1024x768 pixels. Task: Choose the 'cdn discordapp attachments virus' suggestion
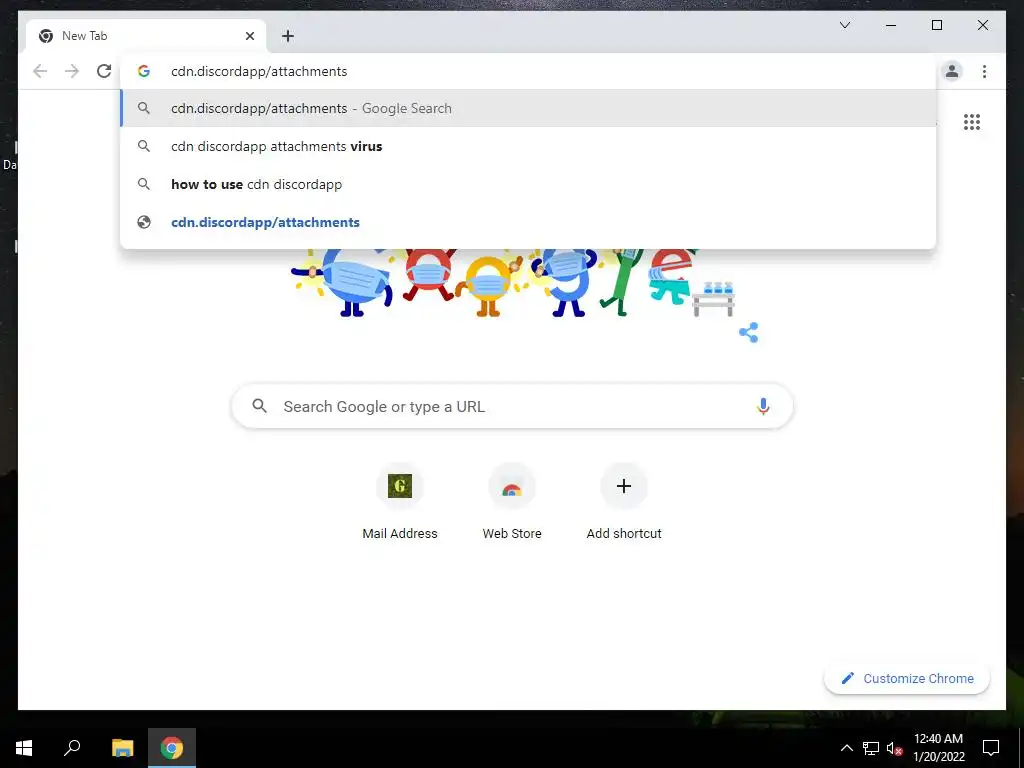coord(528,146)
